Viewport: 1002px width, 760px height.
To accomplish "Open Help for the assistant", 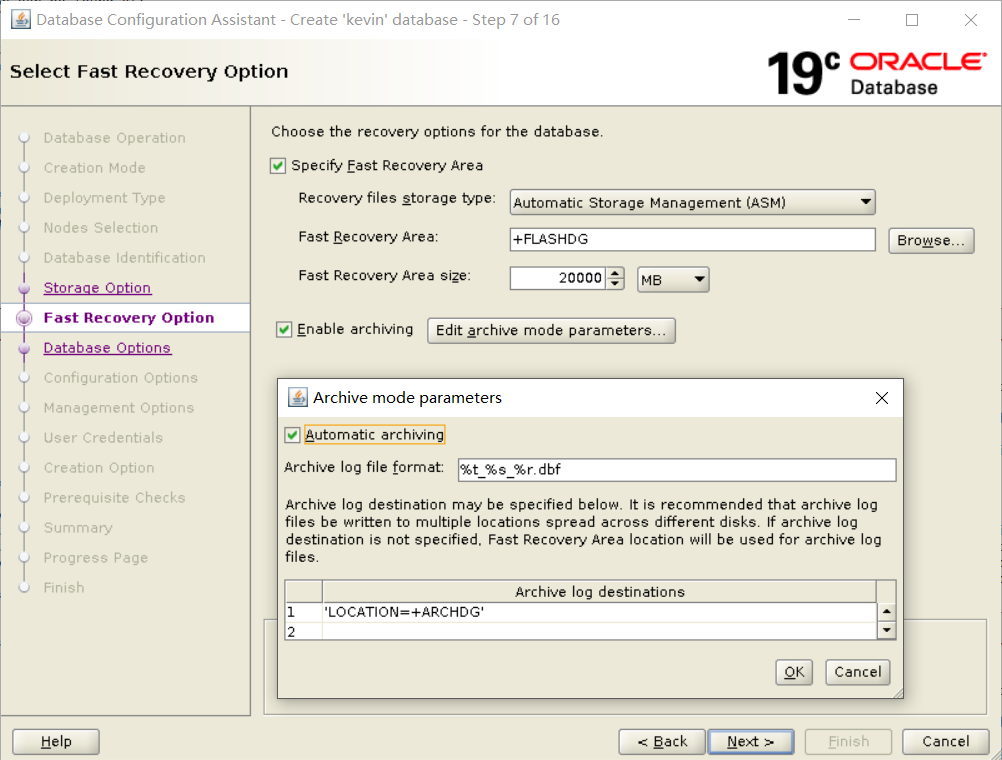I will tap(56, 741).
